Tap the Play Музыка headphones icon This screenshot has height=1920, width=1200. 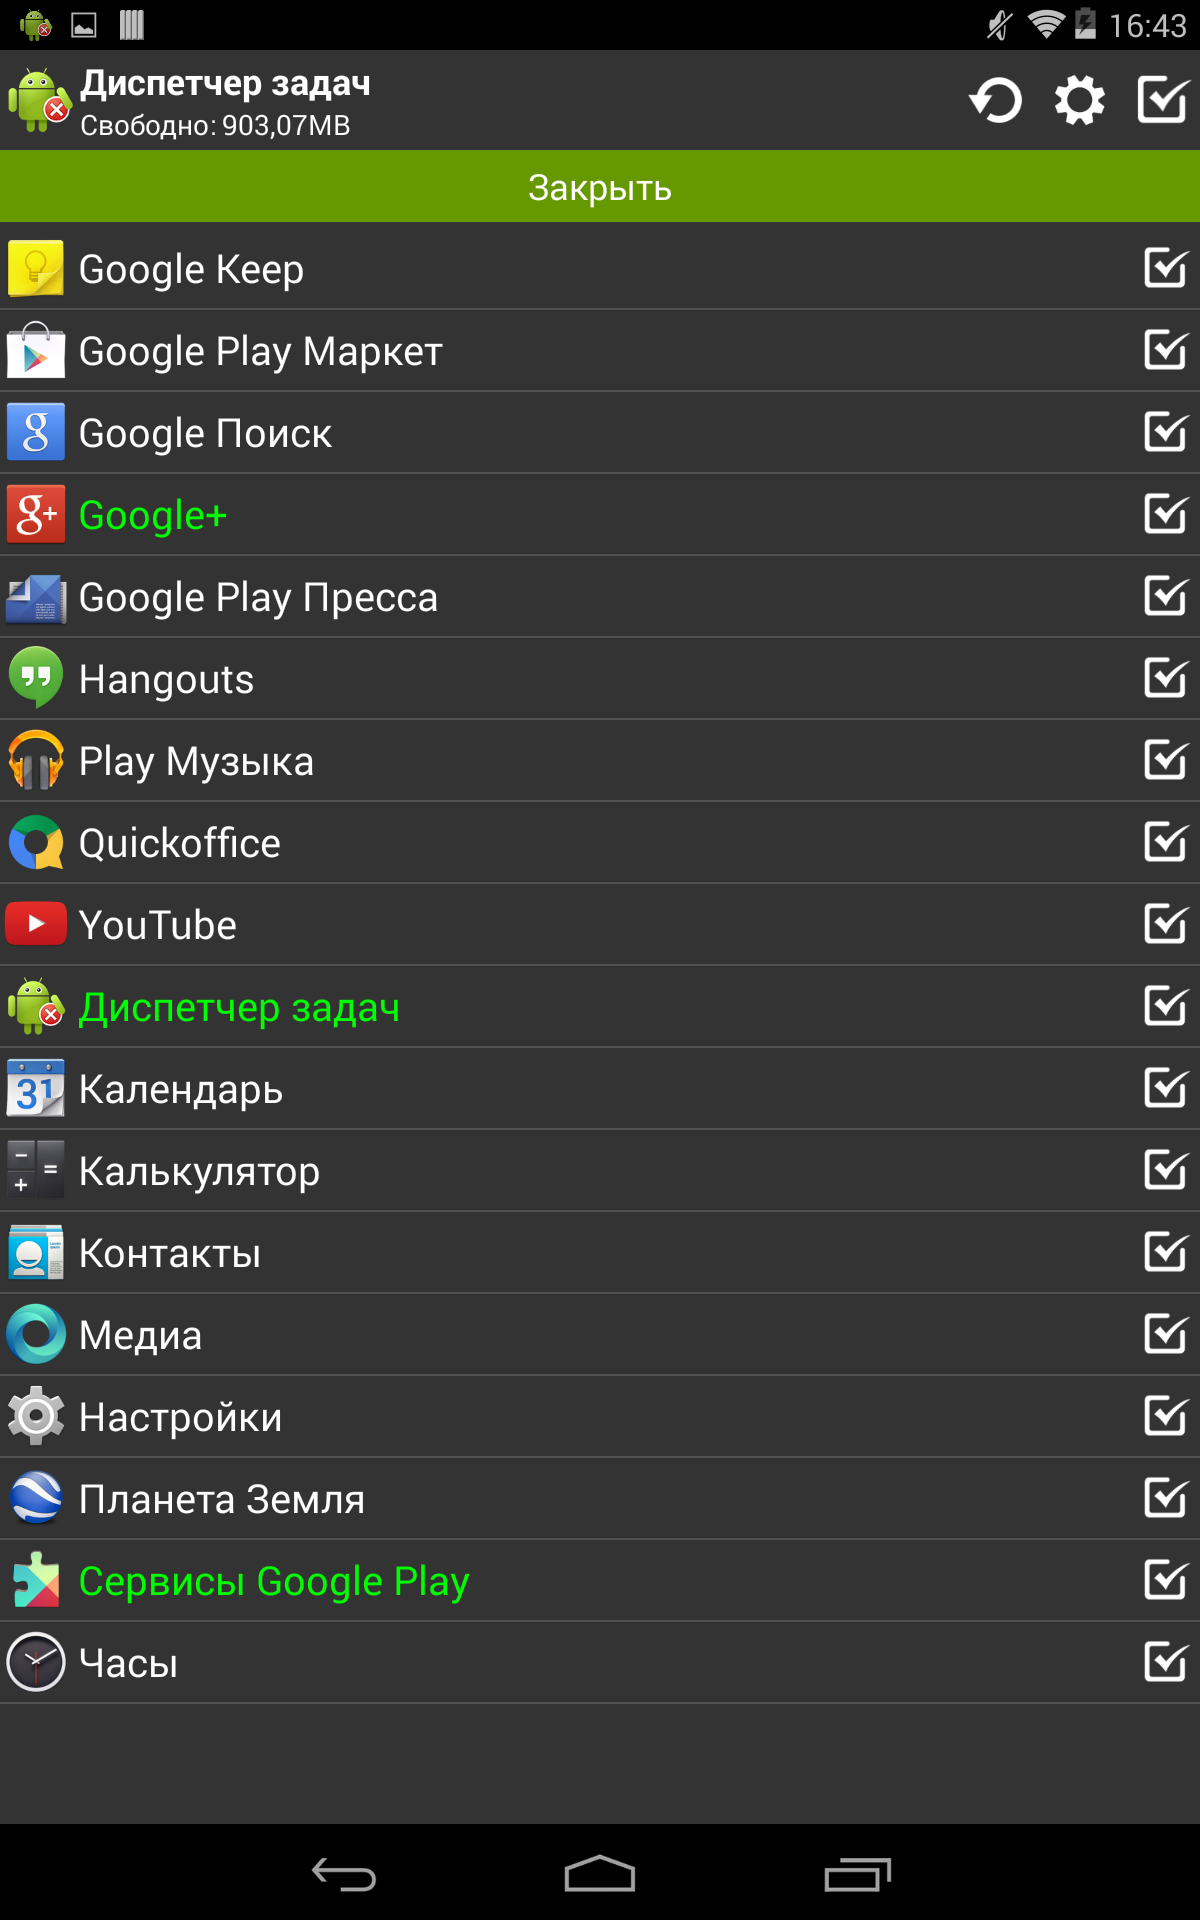click(36, 761)
